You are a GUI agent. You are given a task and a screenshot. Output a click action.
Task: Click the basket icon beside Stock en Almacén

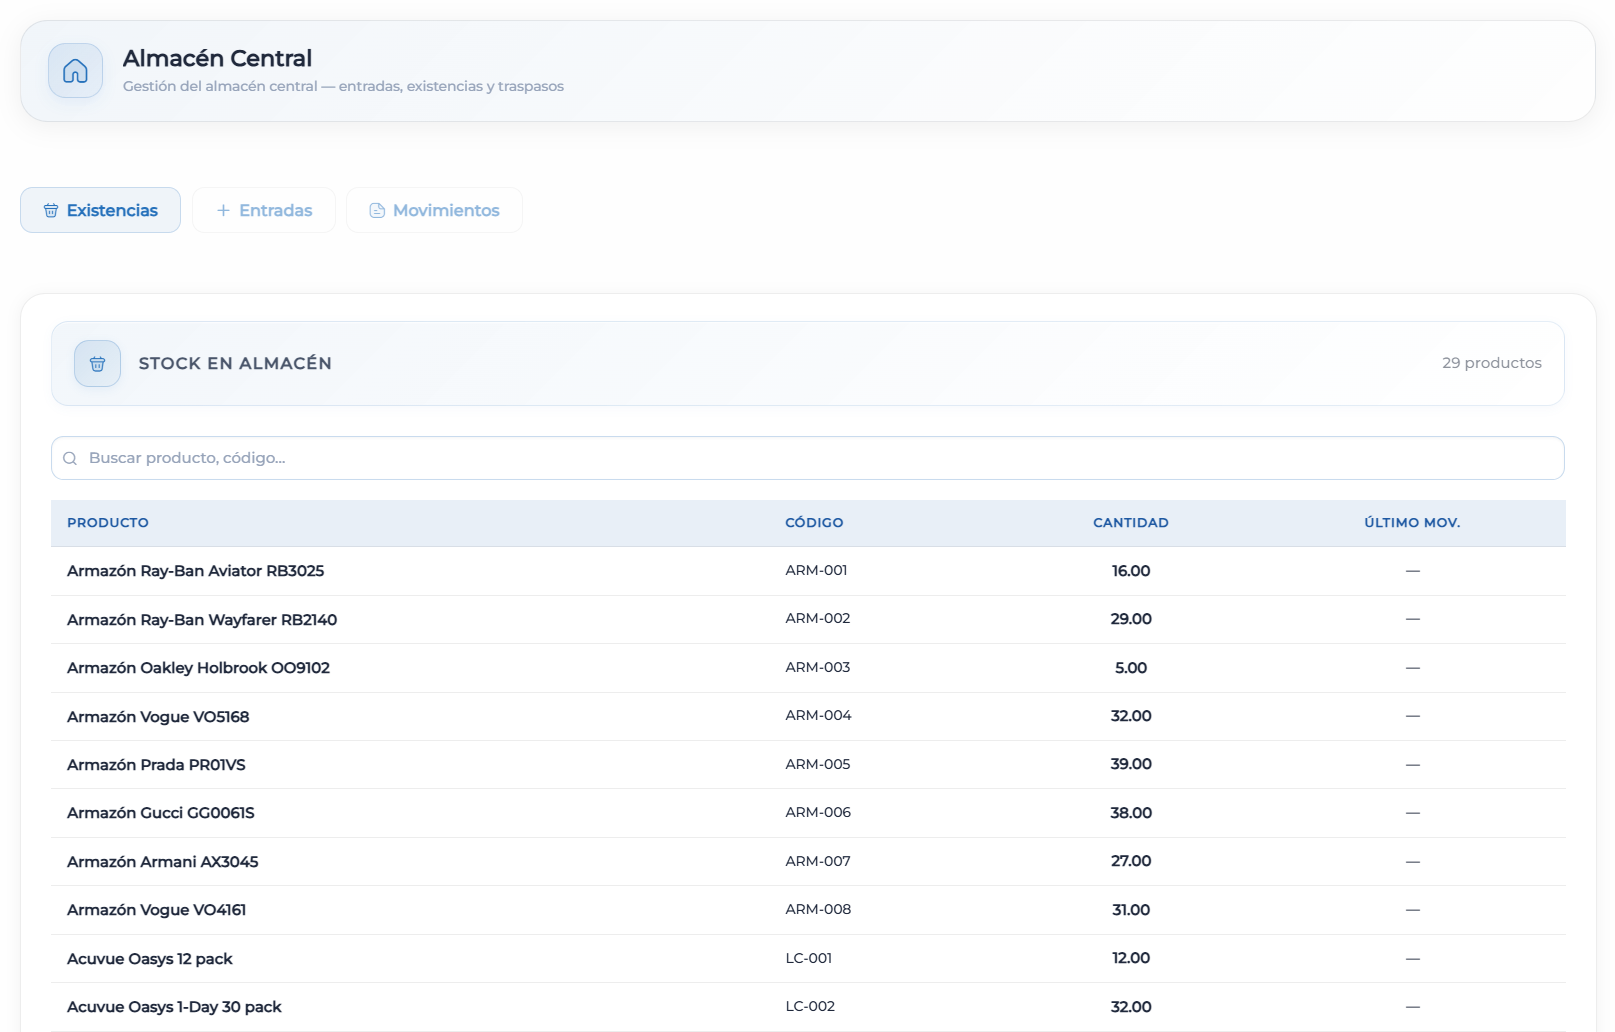[x=97, y=364]
